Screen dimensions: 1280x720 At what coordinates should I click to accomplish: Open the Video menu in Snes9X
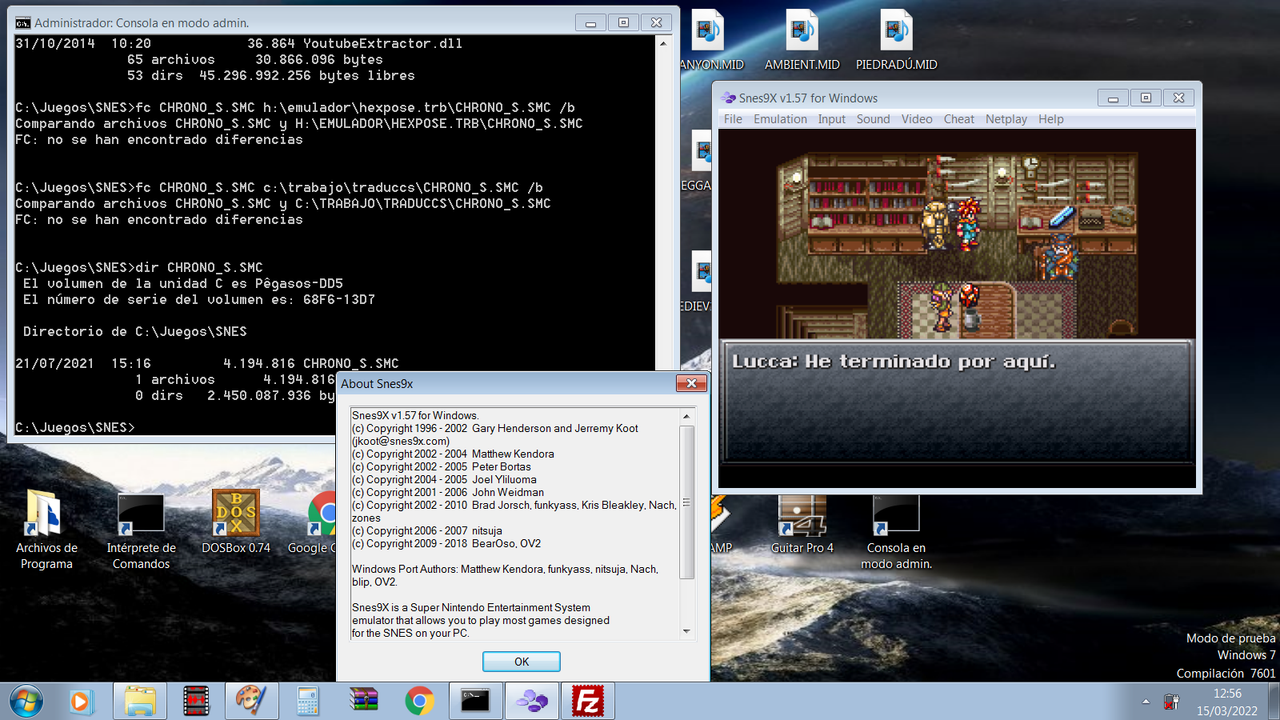pos(917,119)
